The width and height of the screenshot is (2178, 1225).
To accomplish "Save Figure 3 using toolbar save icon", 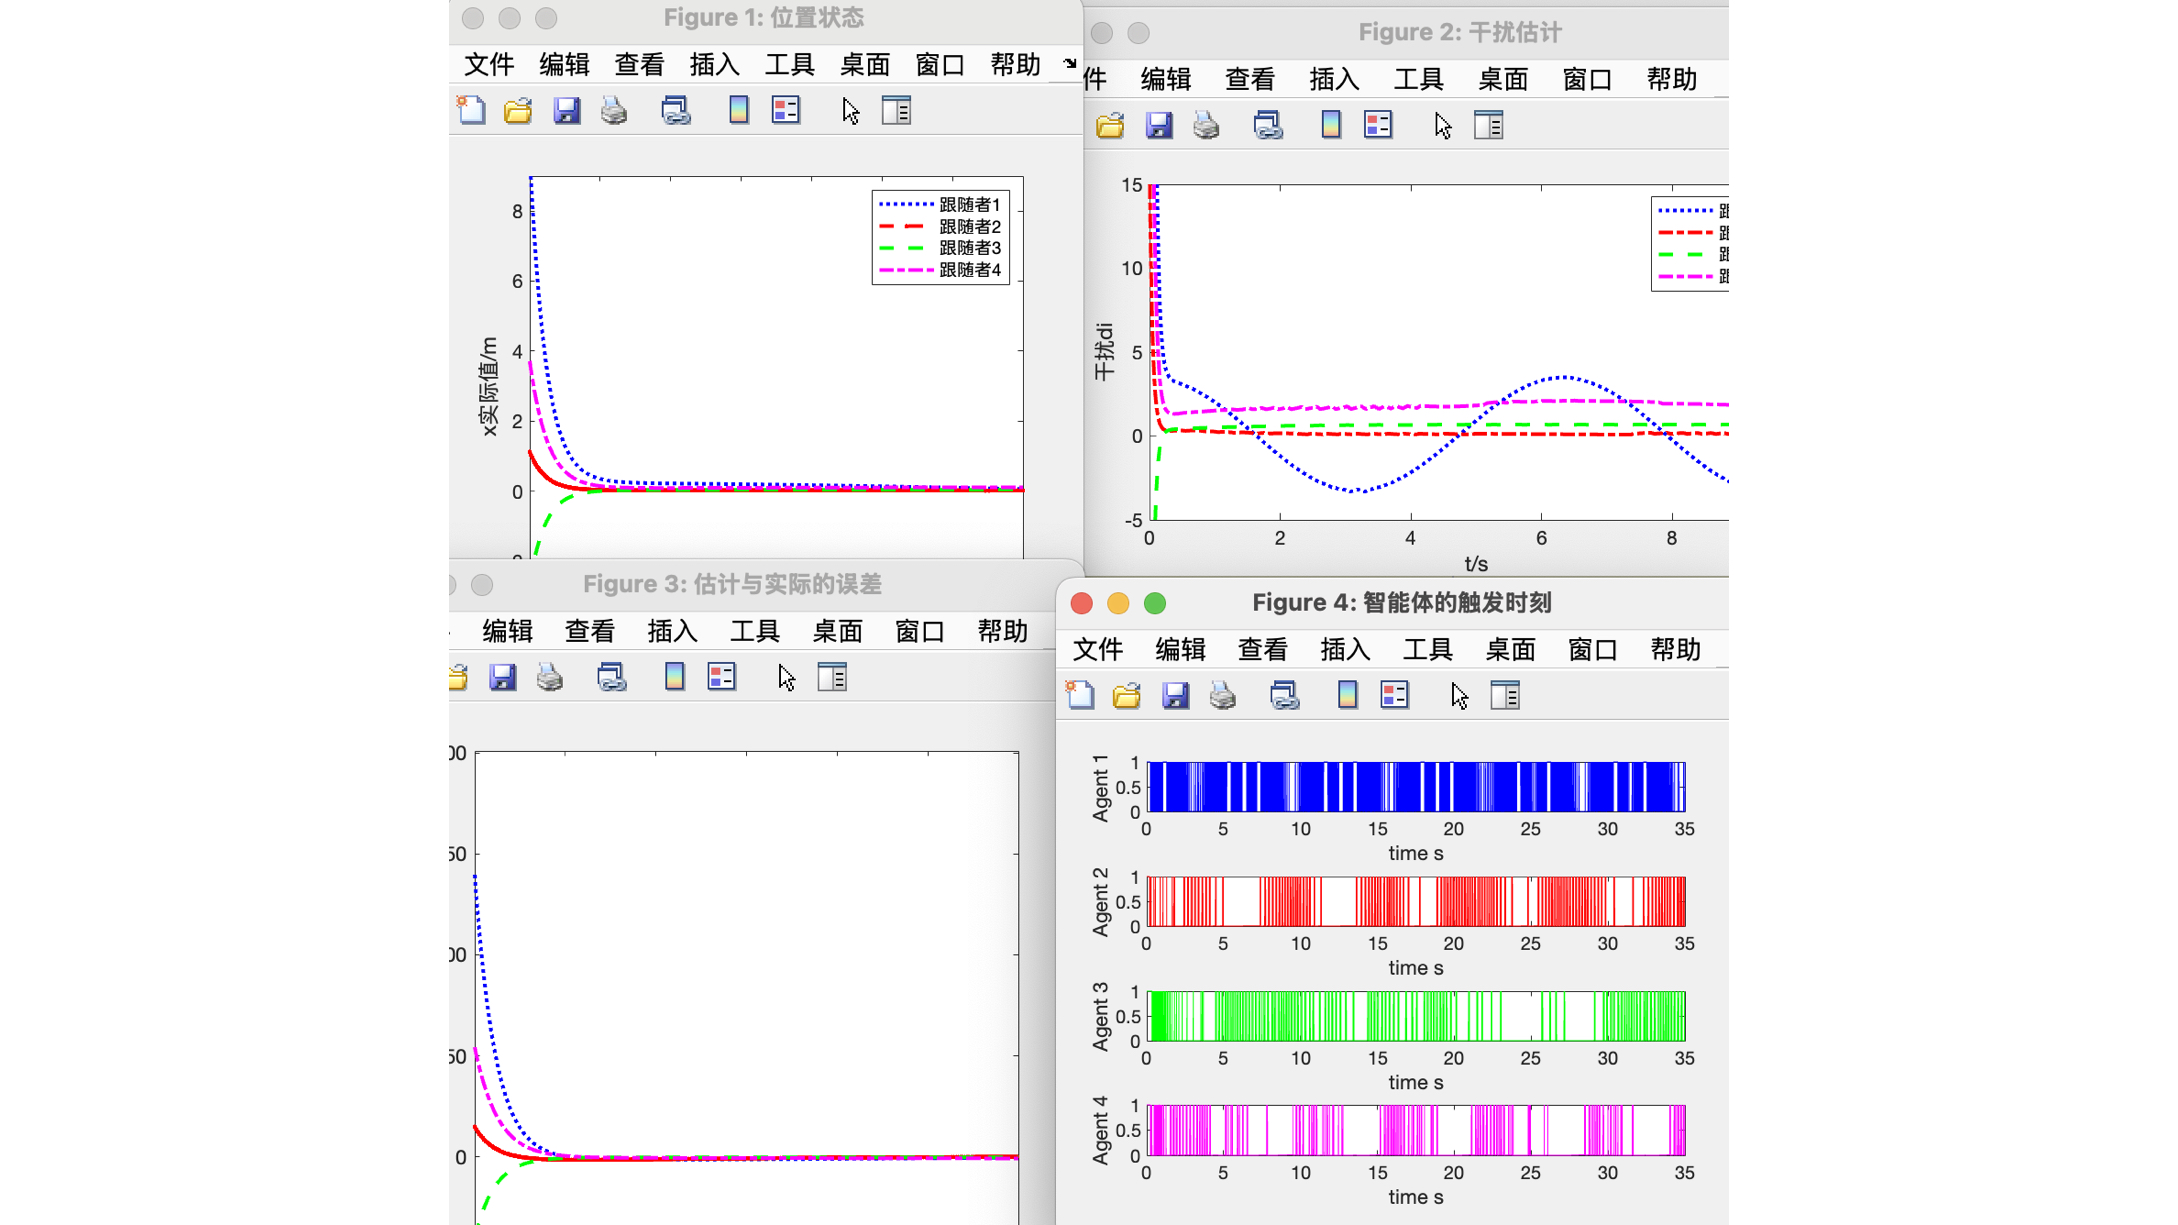I will click(503, 678).
